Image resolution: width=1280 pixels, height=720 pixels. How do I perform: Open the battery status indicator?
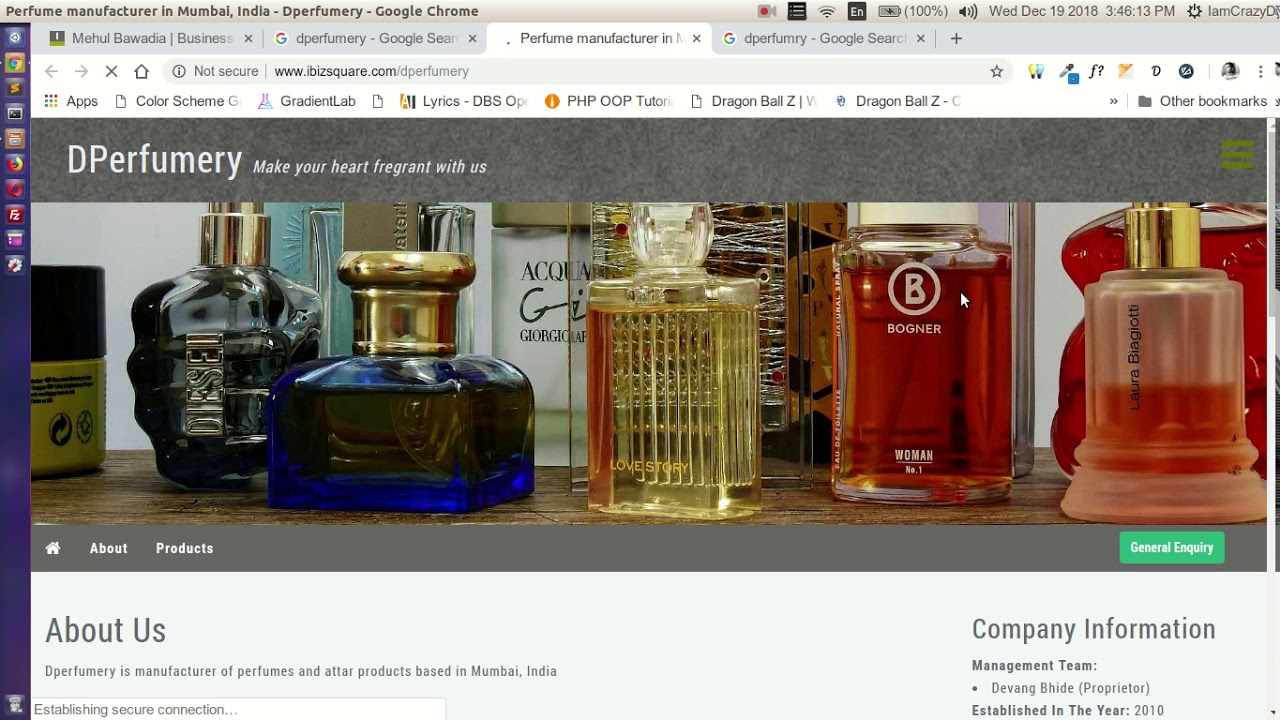coord(913,11)
